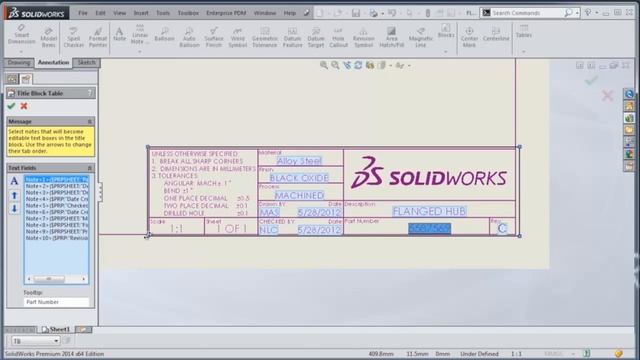Open the Insert menu
The height and width of the screenshot is (360, 640).
coord(141,13)
